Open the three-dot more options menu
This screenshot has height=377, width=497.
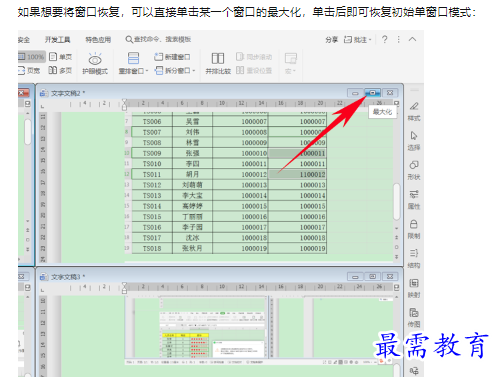398,39
